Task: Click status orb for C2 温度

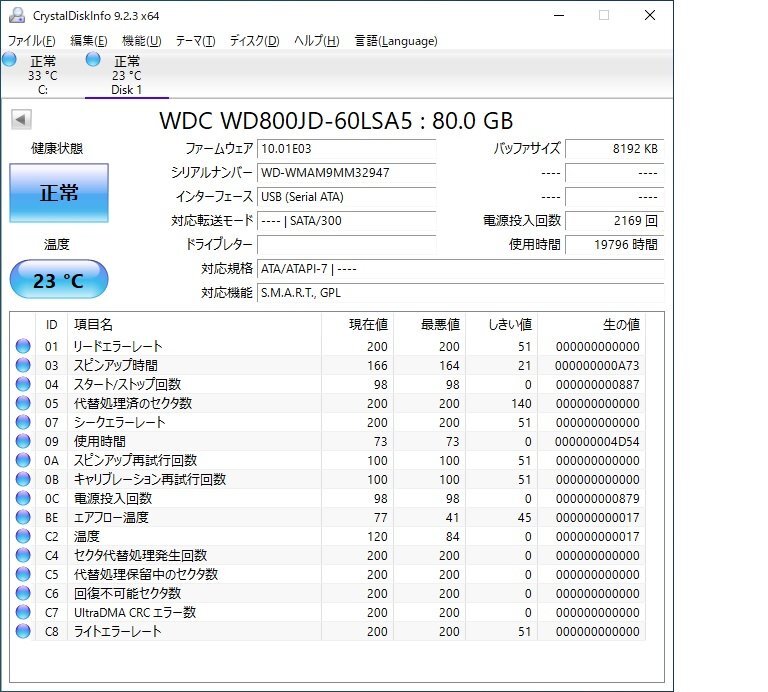Action: coord(23,536)
